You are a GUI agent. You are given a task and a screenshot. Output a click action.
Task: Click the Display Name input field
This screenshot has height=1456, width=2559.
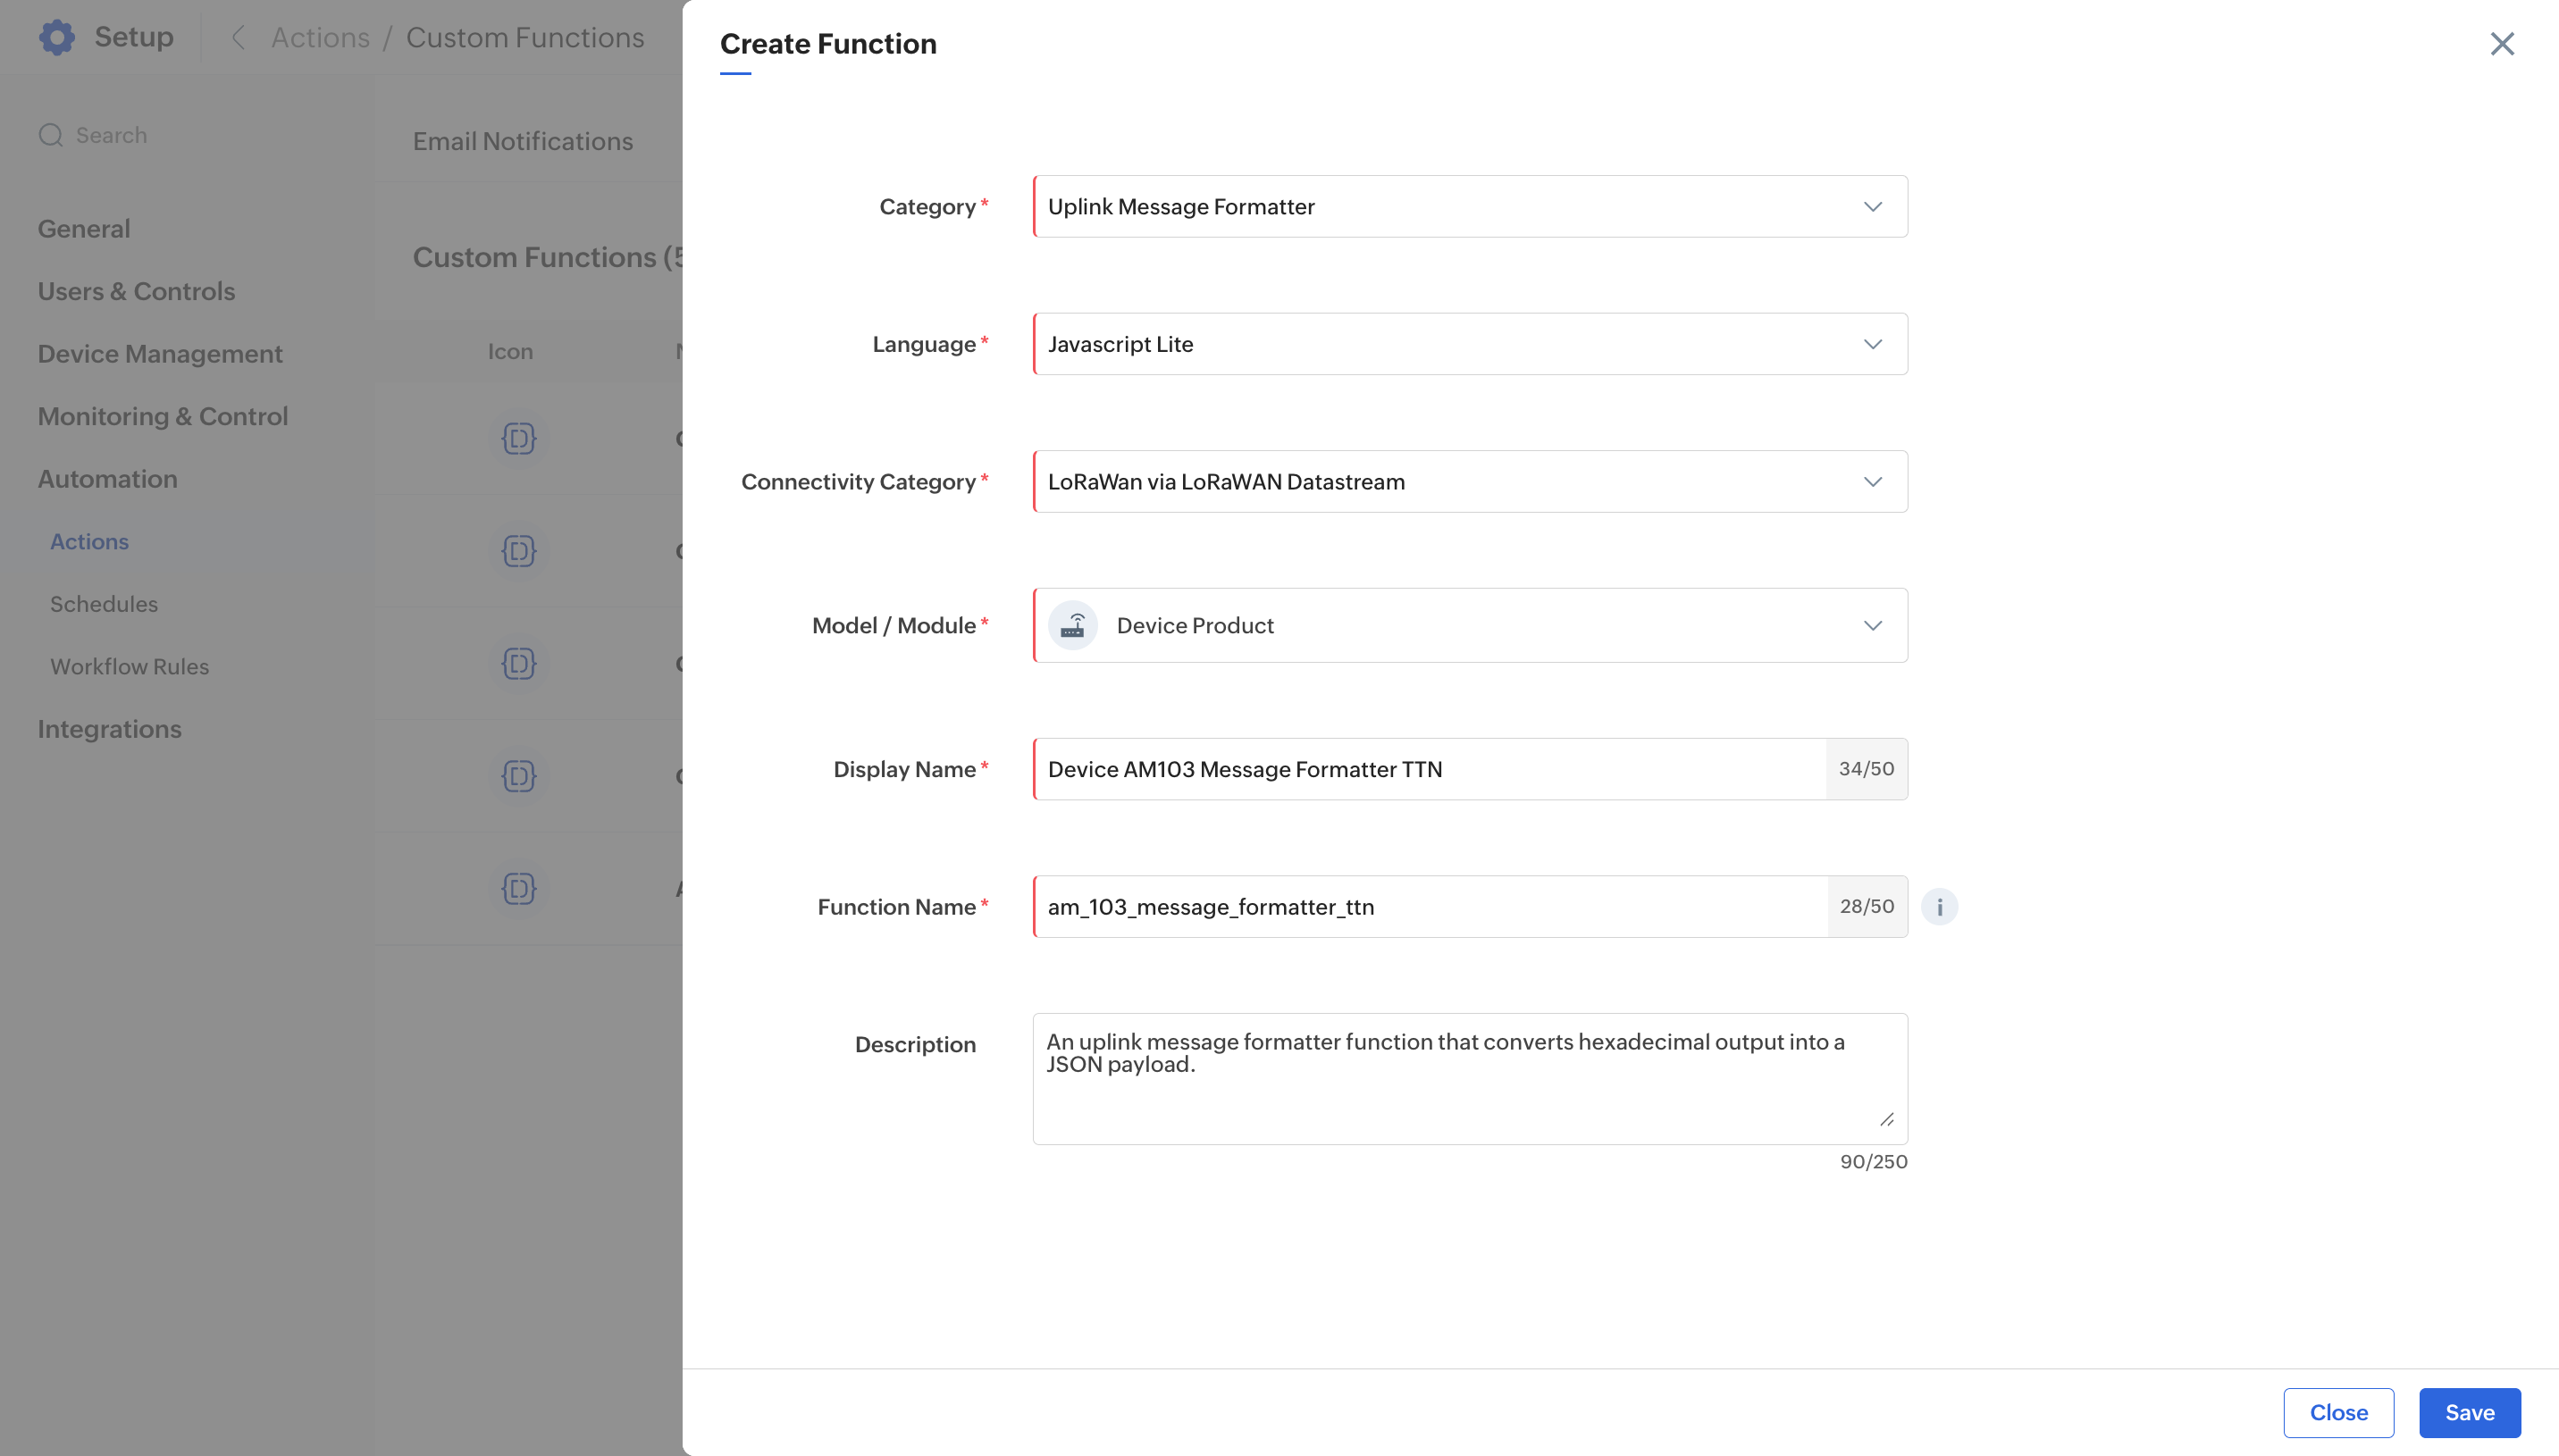click(x=1429, y=769)
